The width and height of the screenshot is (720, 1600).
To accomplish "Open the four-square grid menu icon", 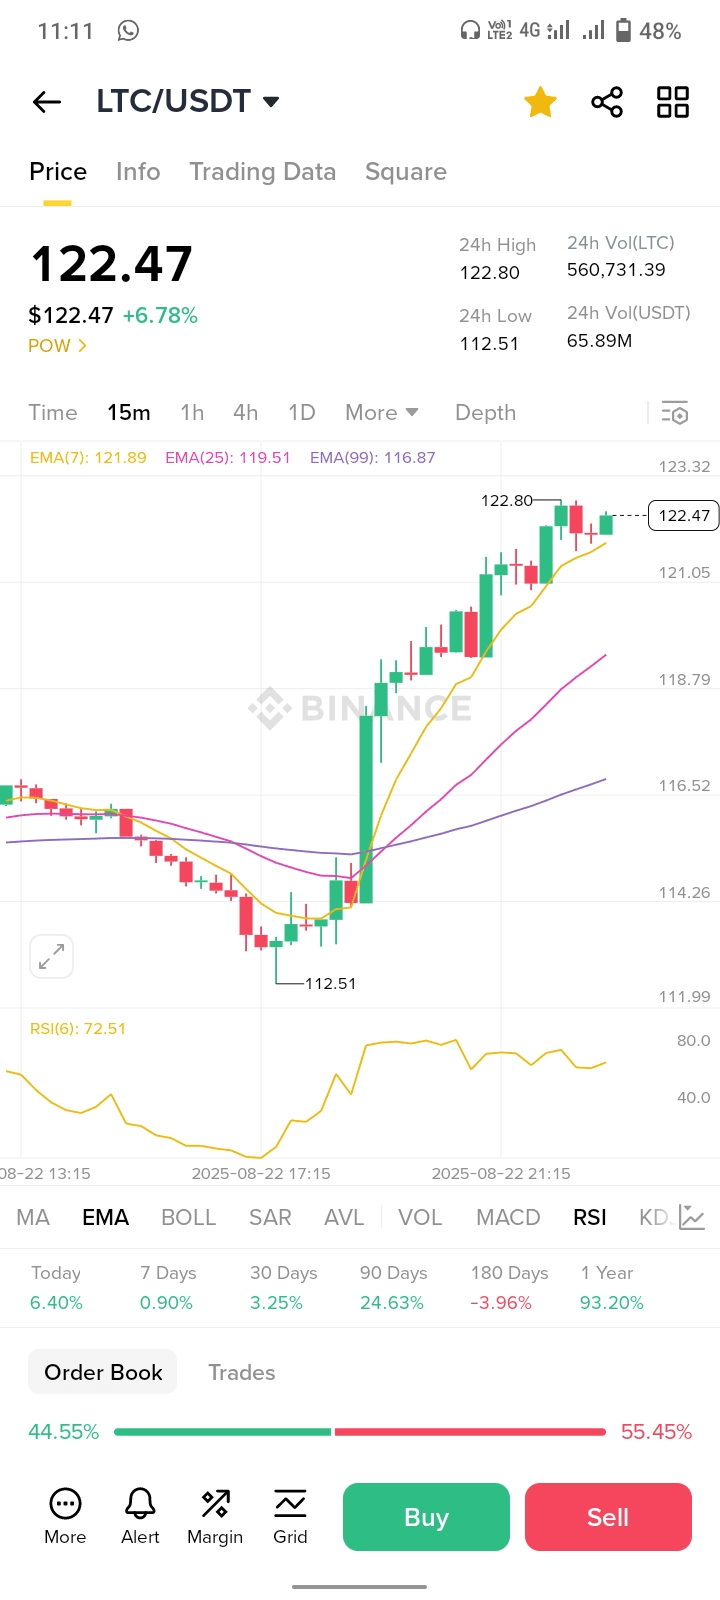I will [x=673, y=102].
